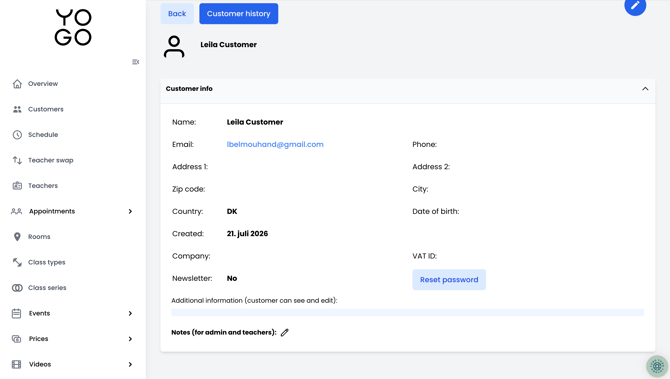The width and height of the screenshot is (670, 379).
Task: Open Teacher swap section
Action: click(x=50, y=160)
